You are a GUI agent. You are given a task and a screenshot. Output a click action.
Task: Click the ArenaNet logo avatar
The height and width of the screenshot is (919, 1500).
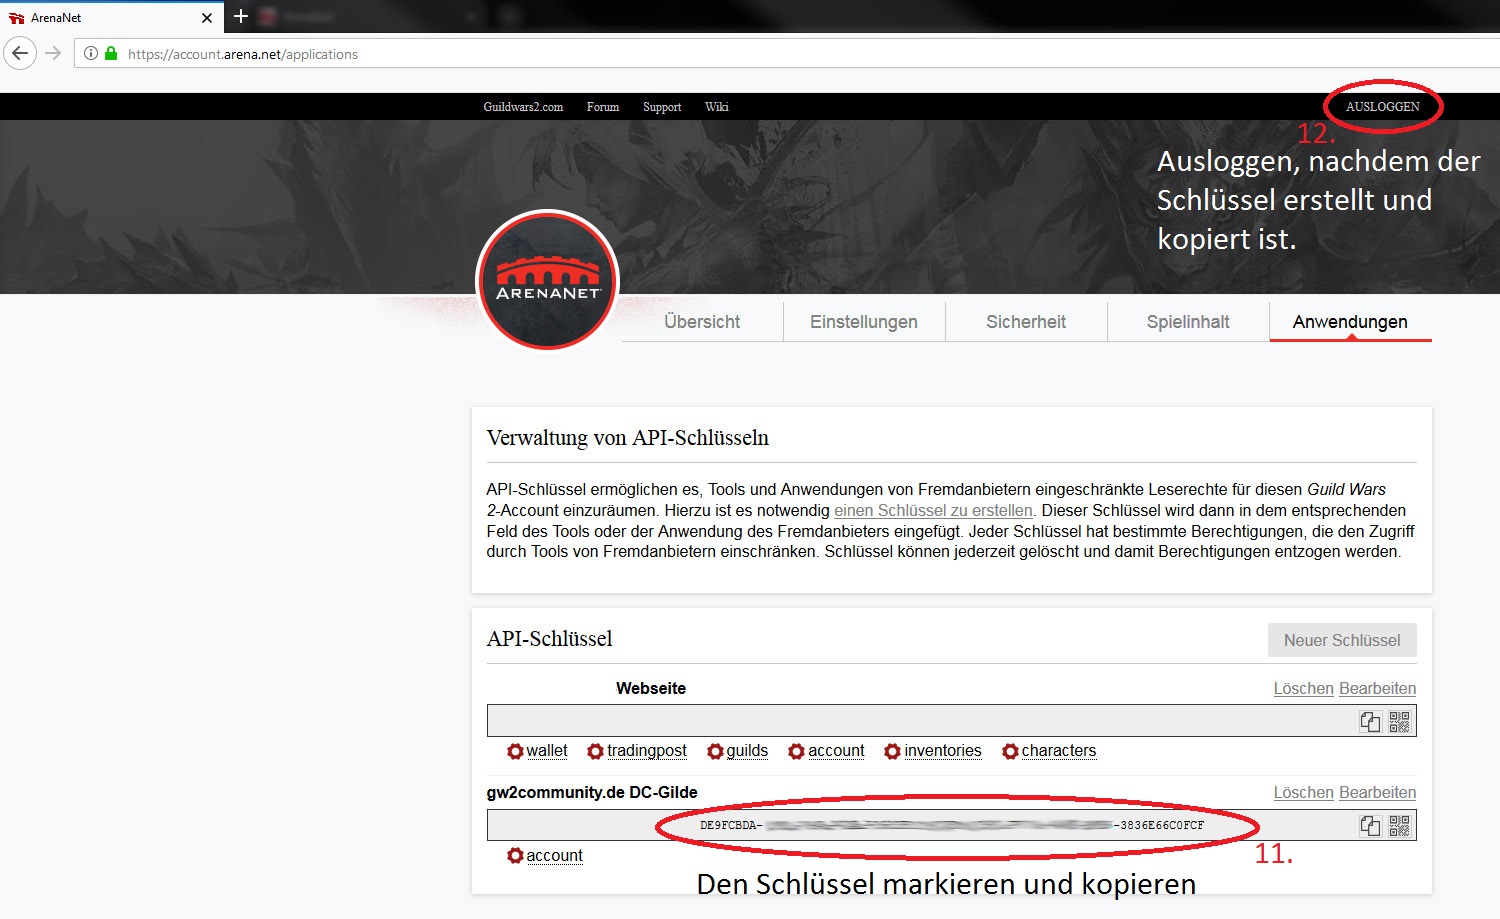[x=548, y=281]
